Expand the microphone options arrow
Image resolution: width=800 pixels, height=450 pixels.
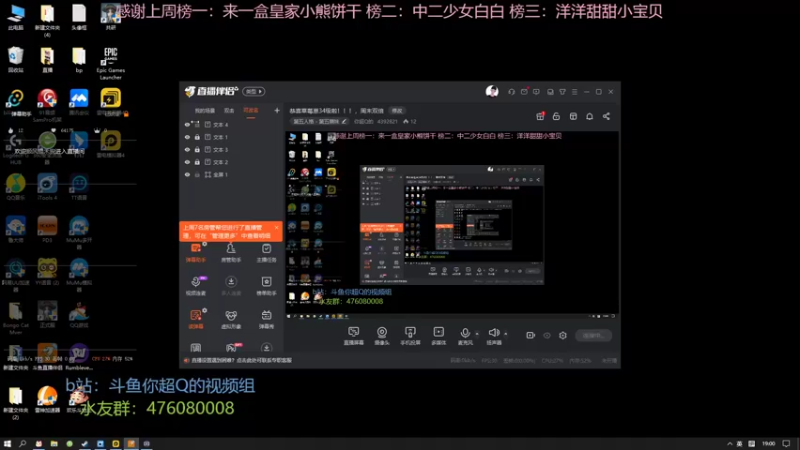point(477,334)
